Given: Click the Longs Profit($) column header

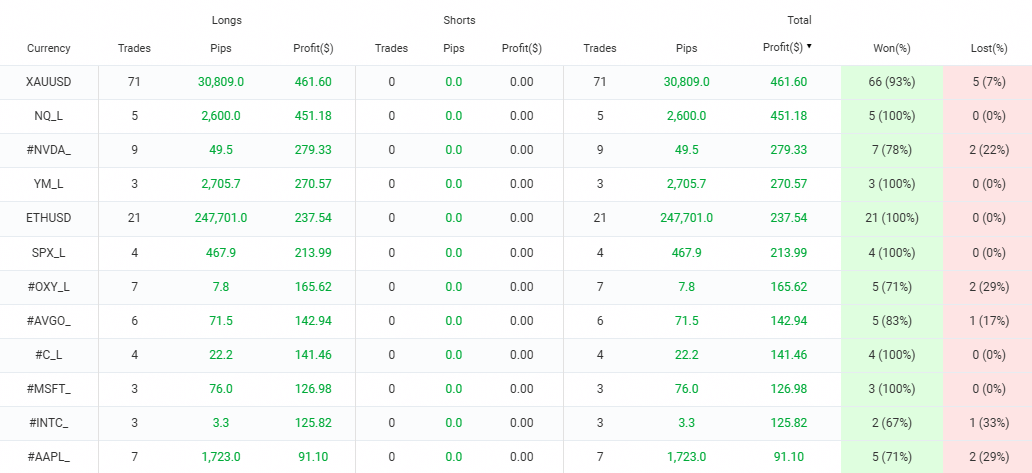Looking at the screenshot, I should [x=312, y=48].
